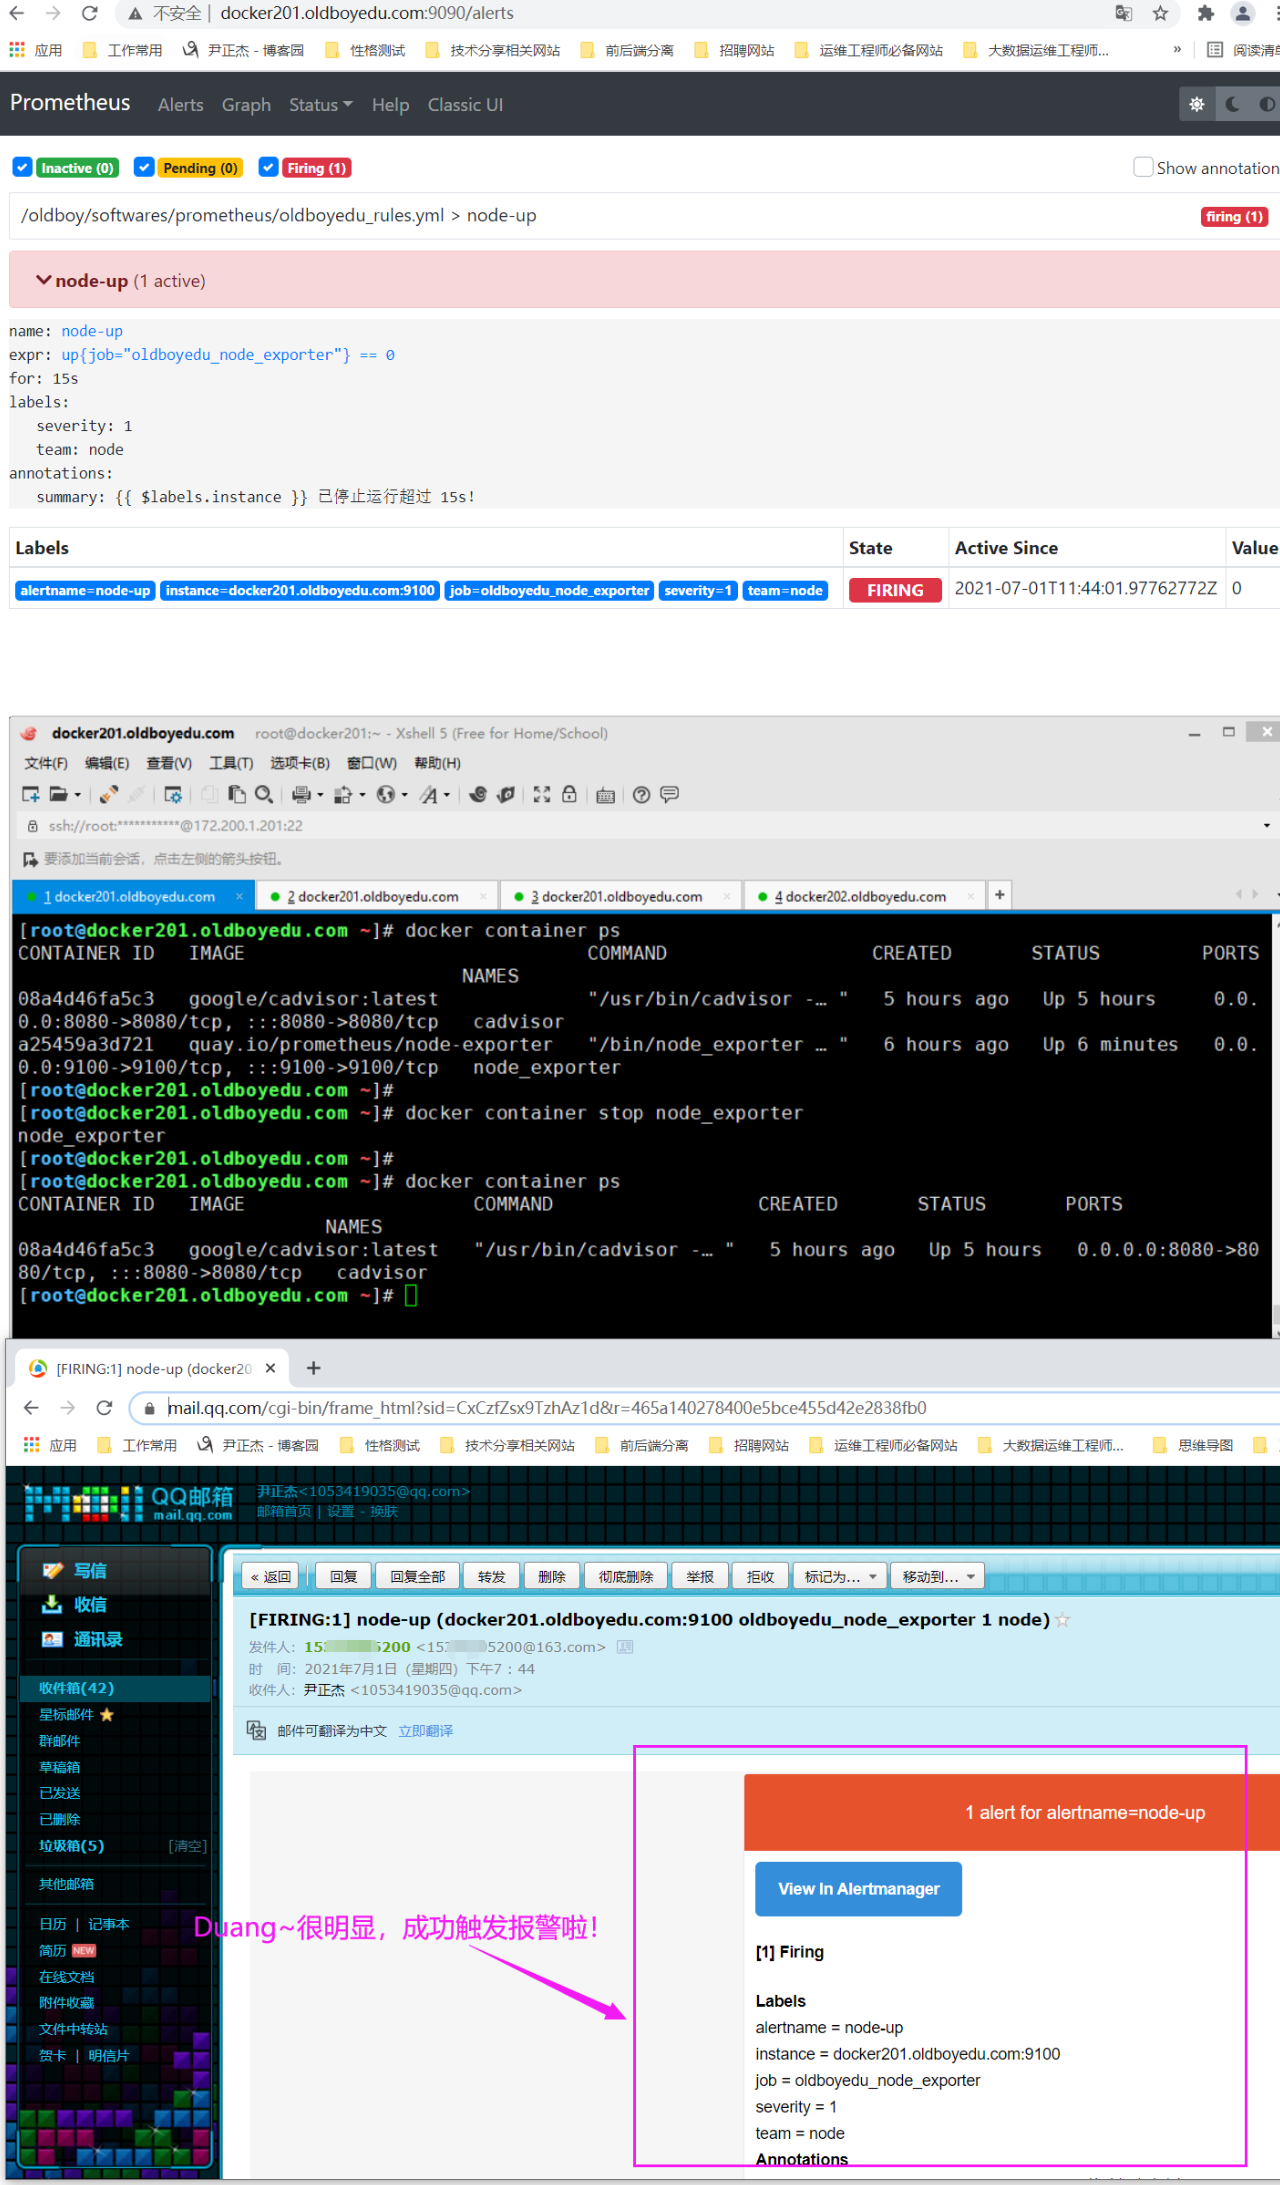Image resolution: width=1280 pixels, height=2185 pixels.
Task: Open the Prometheus Alerts tab
Action: [180, 105]
